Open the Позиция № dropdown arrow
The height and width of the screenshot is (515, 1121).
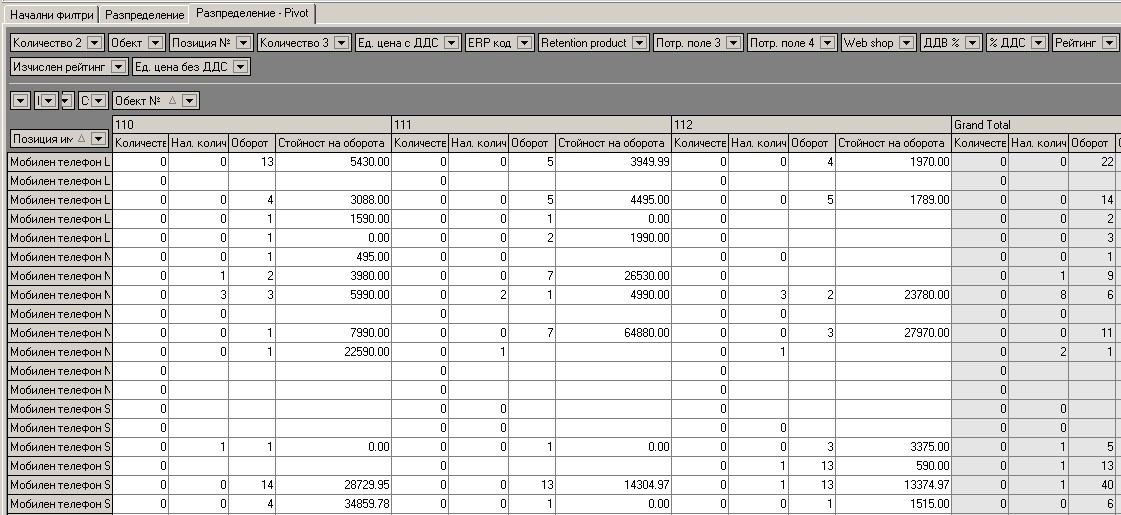coord(243,43)
